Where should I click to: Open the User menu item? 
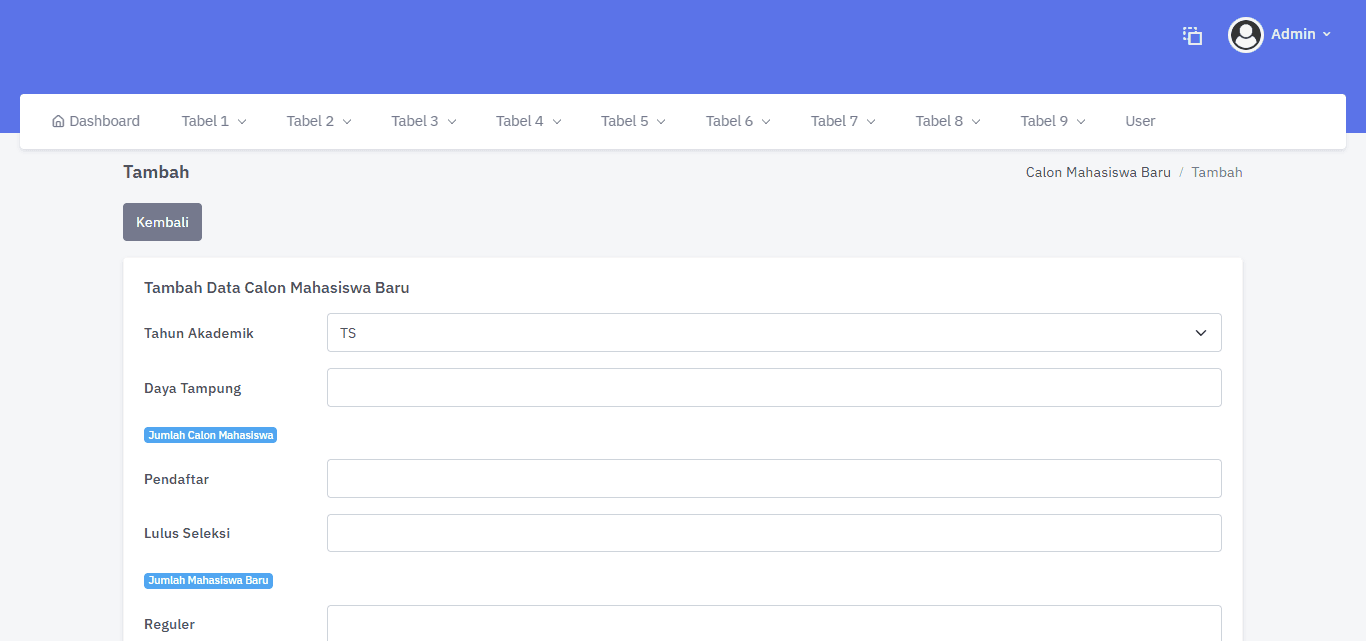click(x=1140, y=121)
